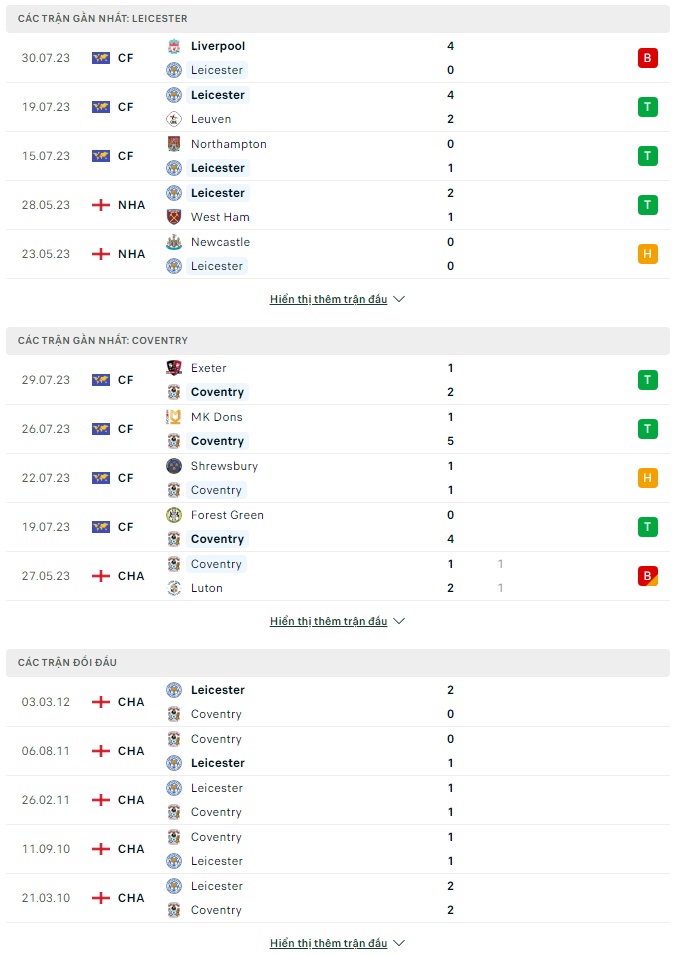Viewport: 676px width, 956px height.
Task: Click the Luton team logo
Action: click(174, 588)
